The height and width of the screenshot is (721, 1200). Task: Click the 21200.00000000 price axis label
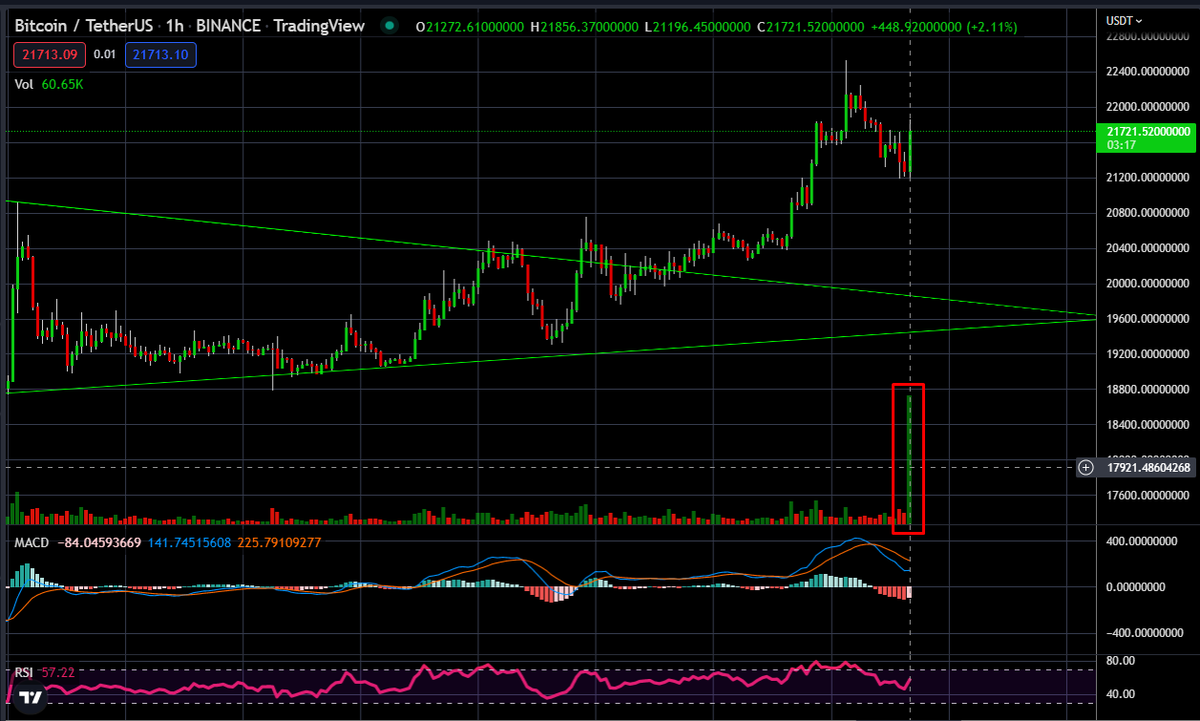[1150, 178]
